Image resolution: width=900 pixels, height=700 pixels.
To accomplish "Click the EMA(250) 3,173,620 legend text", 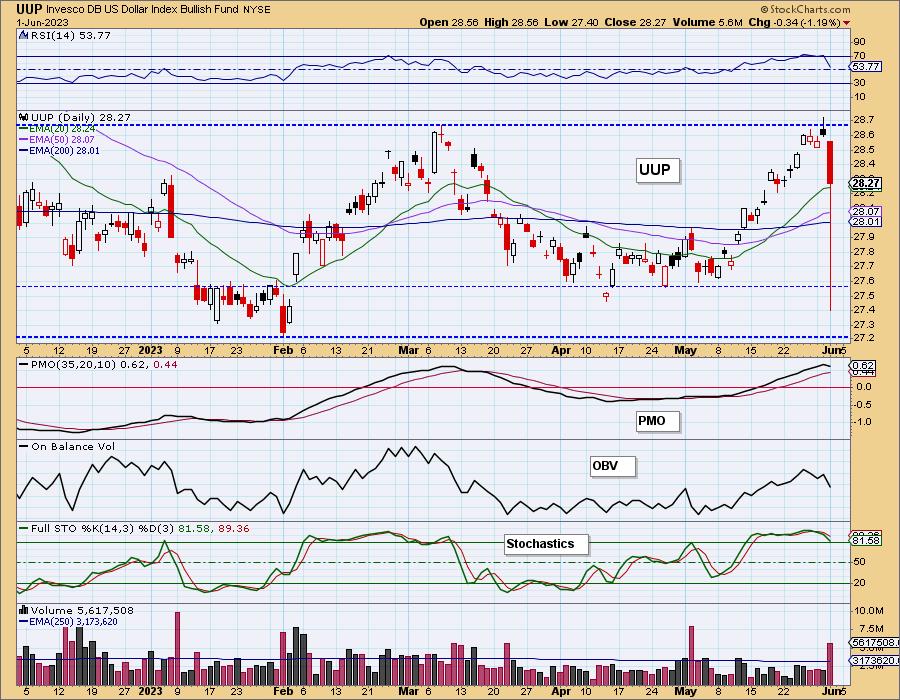I will tap(74, 621).
